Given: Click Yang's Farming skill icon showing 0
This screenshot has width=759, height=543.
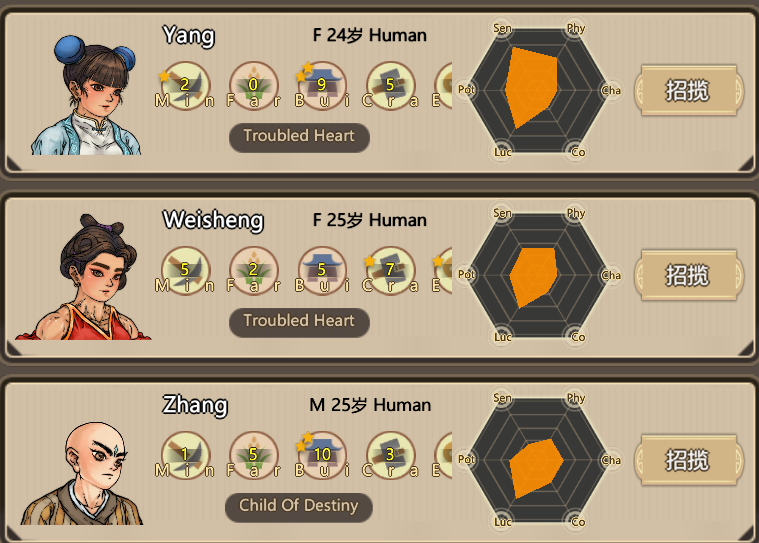Looking at the screenshot, I should (x=254, y=86).
